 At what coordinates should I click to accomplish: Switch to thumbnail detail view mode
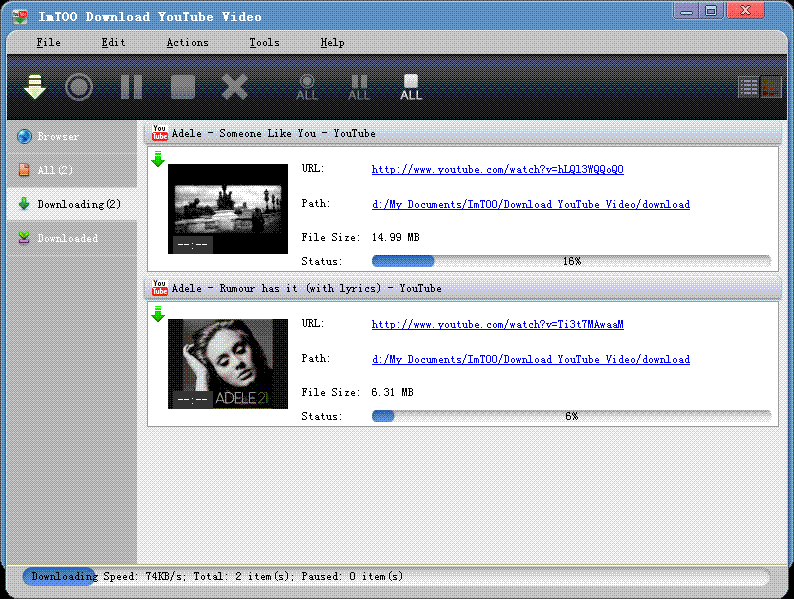[x=771, y=87]
